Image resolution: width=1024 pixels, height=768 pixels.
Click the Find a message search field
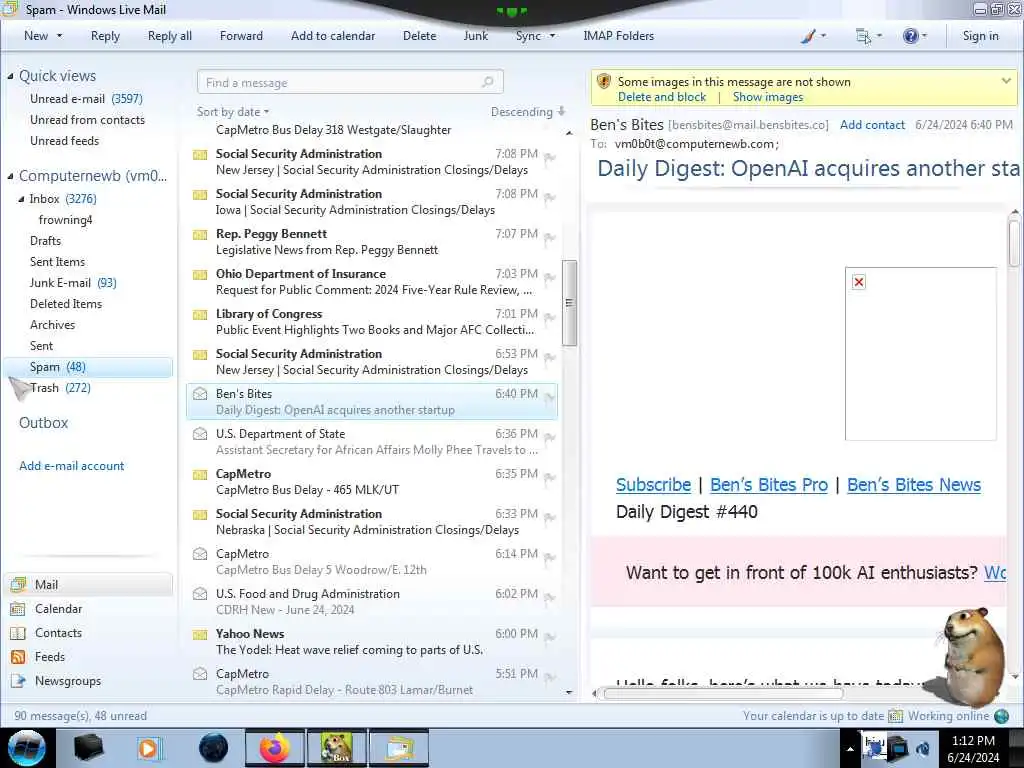coord(350,82)
